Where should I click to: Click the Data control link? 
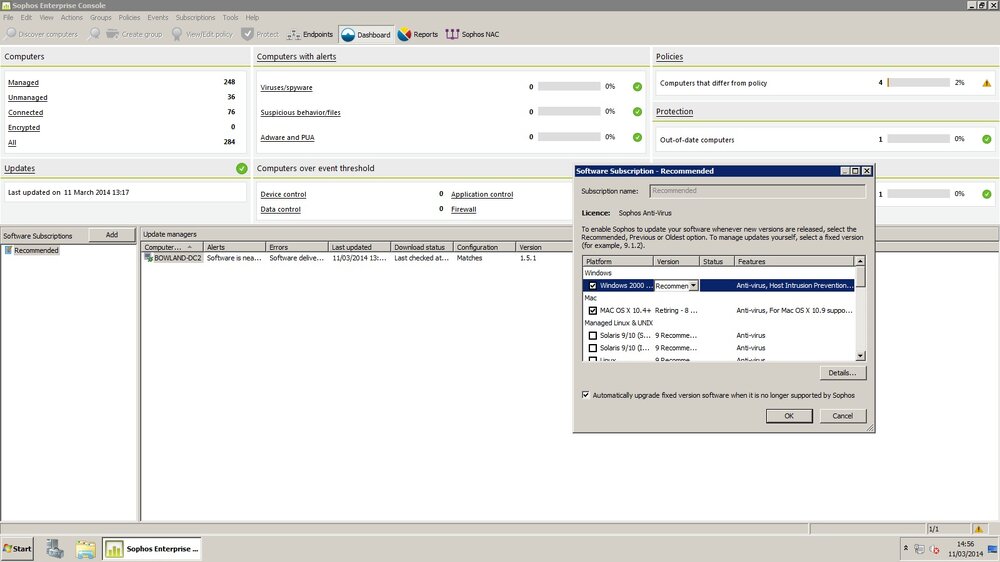click(281, 209)
